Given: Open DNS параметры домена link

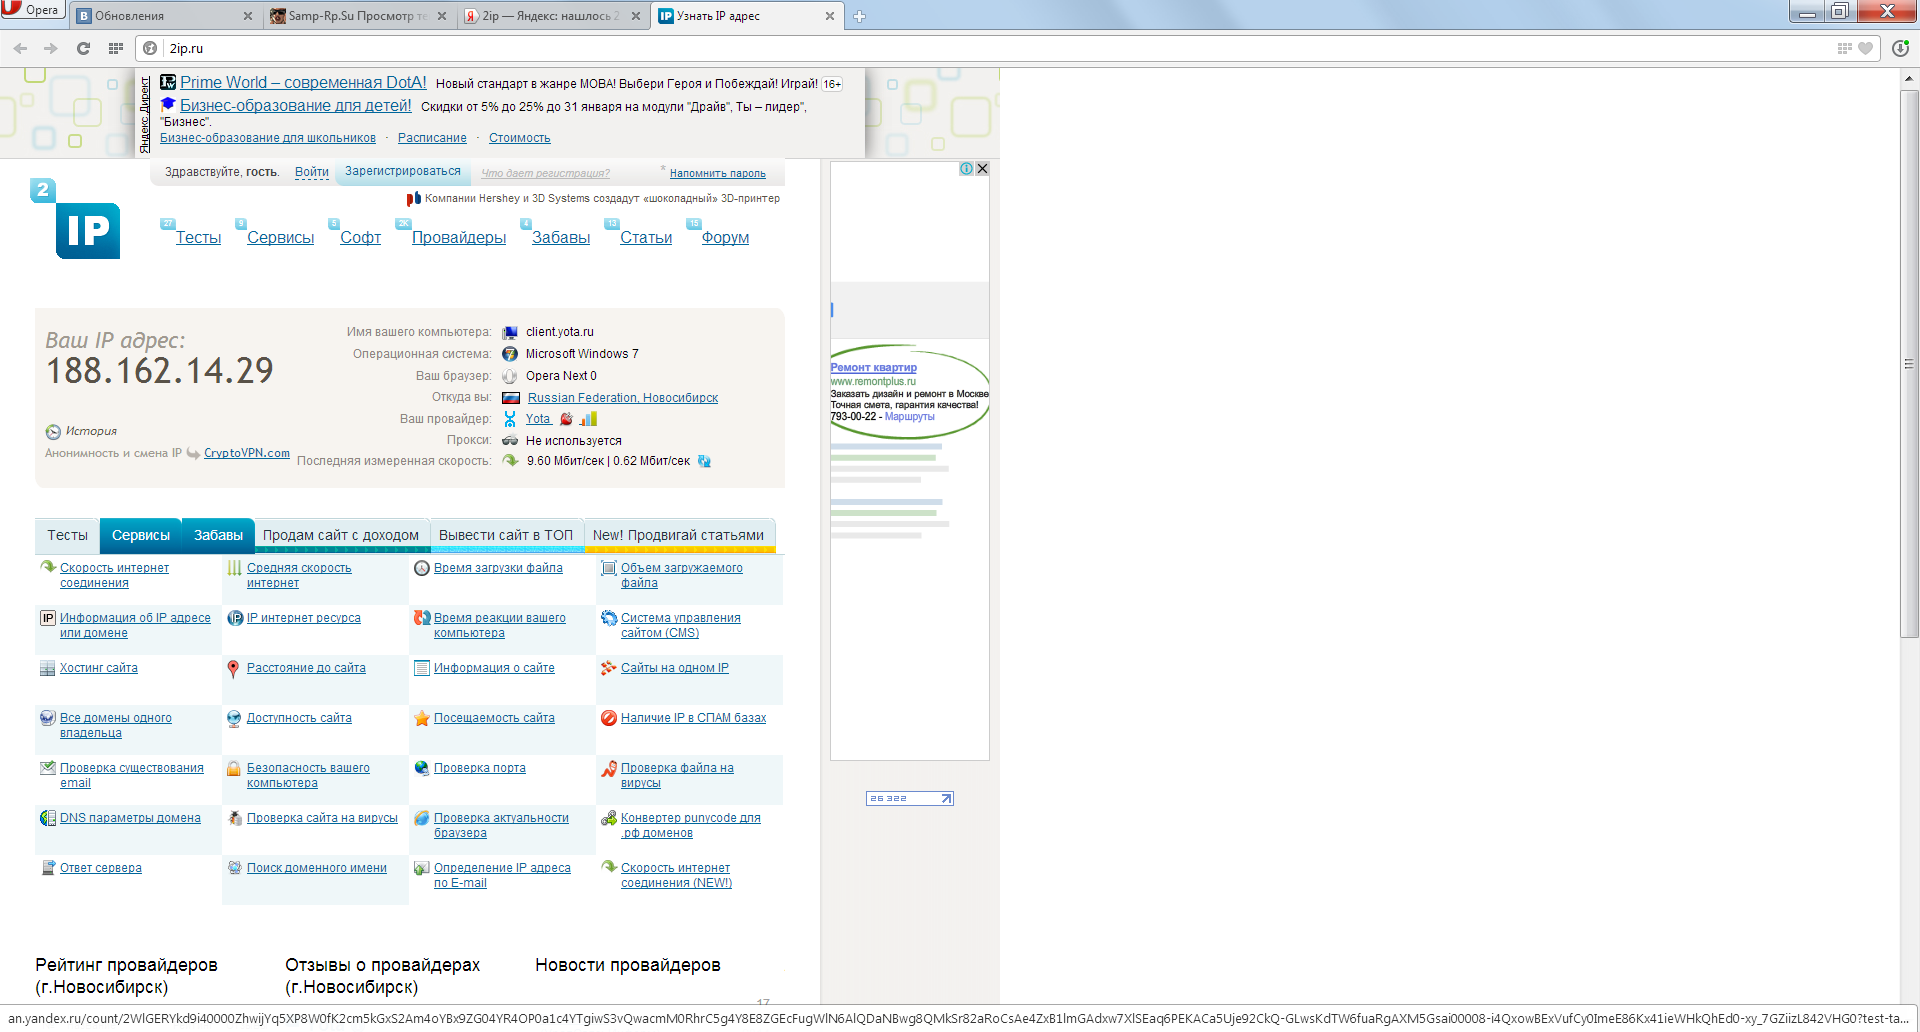Looking at the screenshot, I should (x=130, y=818).
